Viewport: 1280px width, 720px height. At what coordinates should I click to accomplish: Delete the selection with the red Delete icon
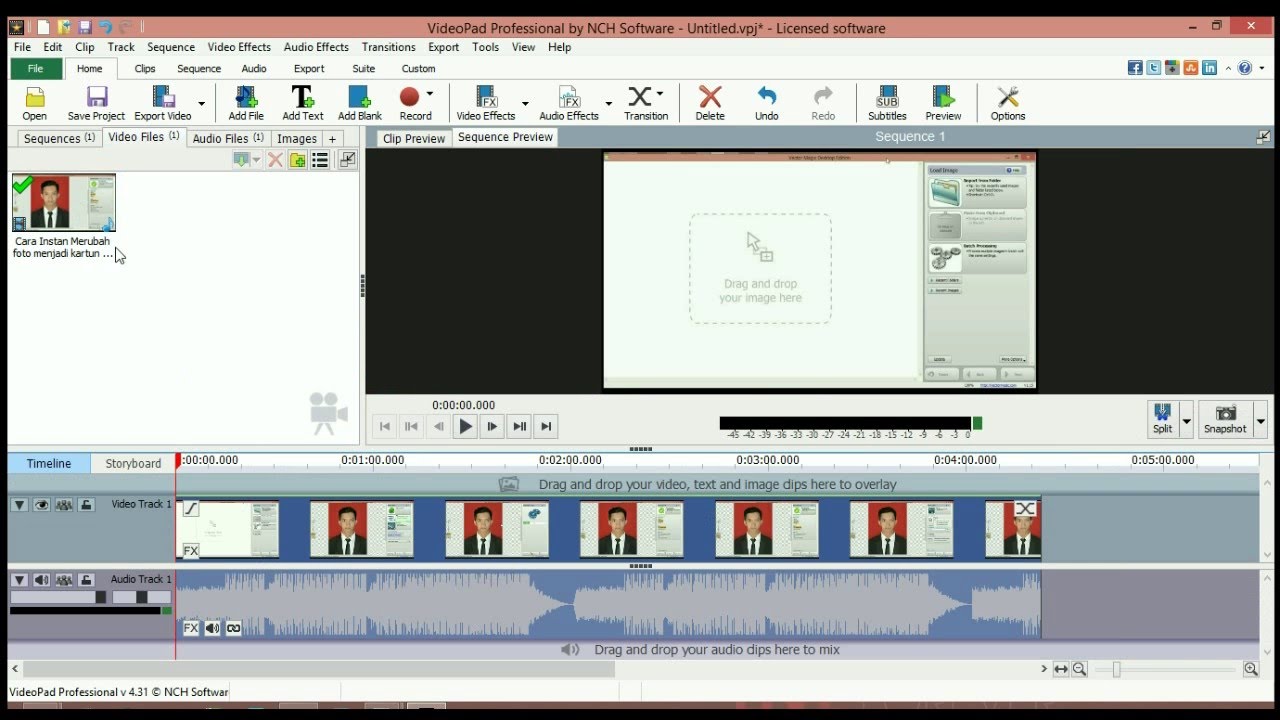(x=710, y=103)
